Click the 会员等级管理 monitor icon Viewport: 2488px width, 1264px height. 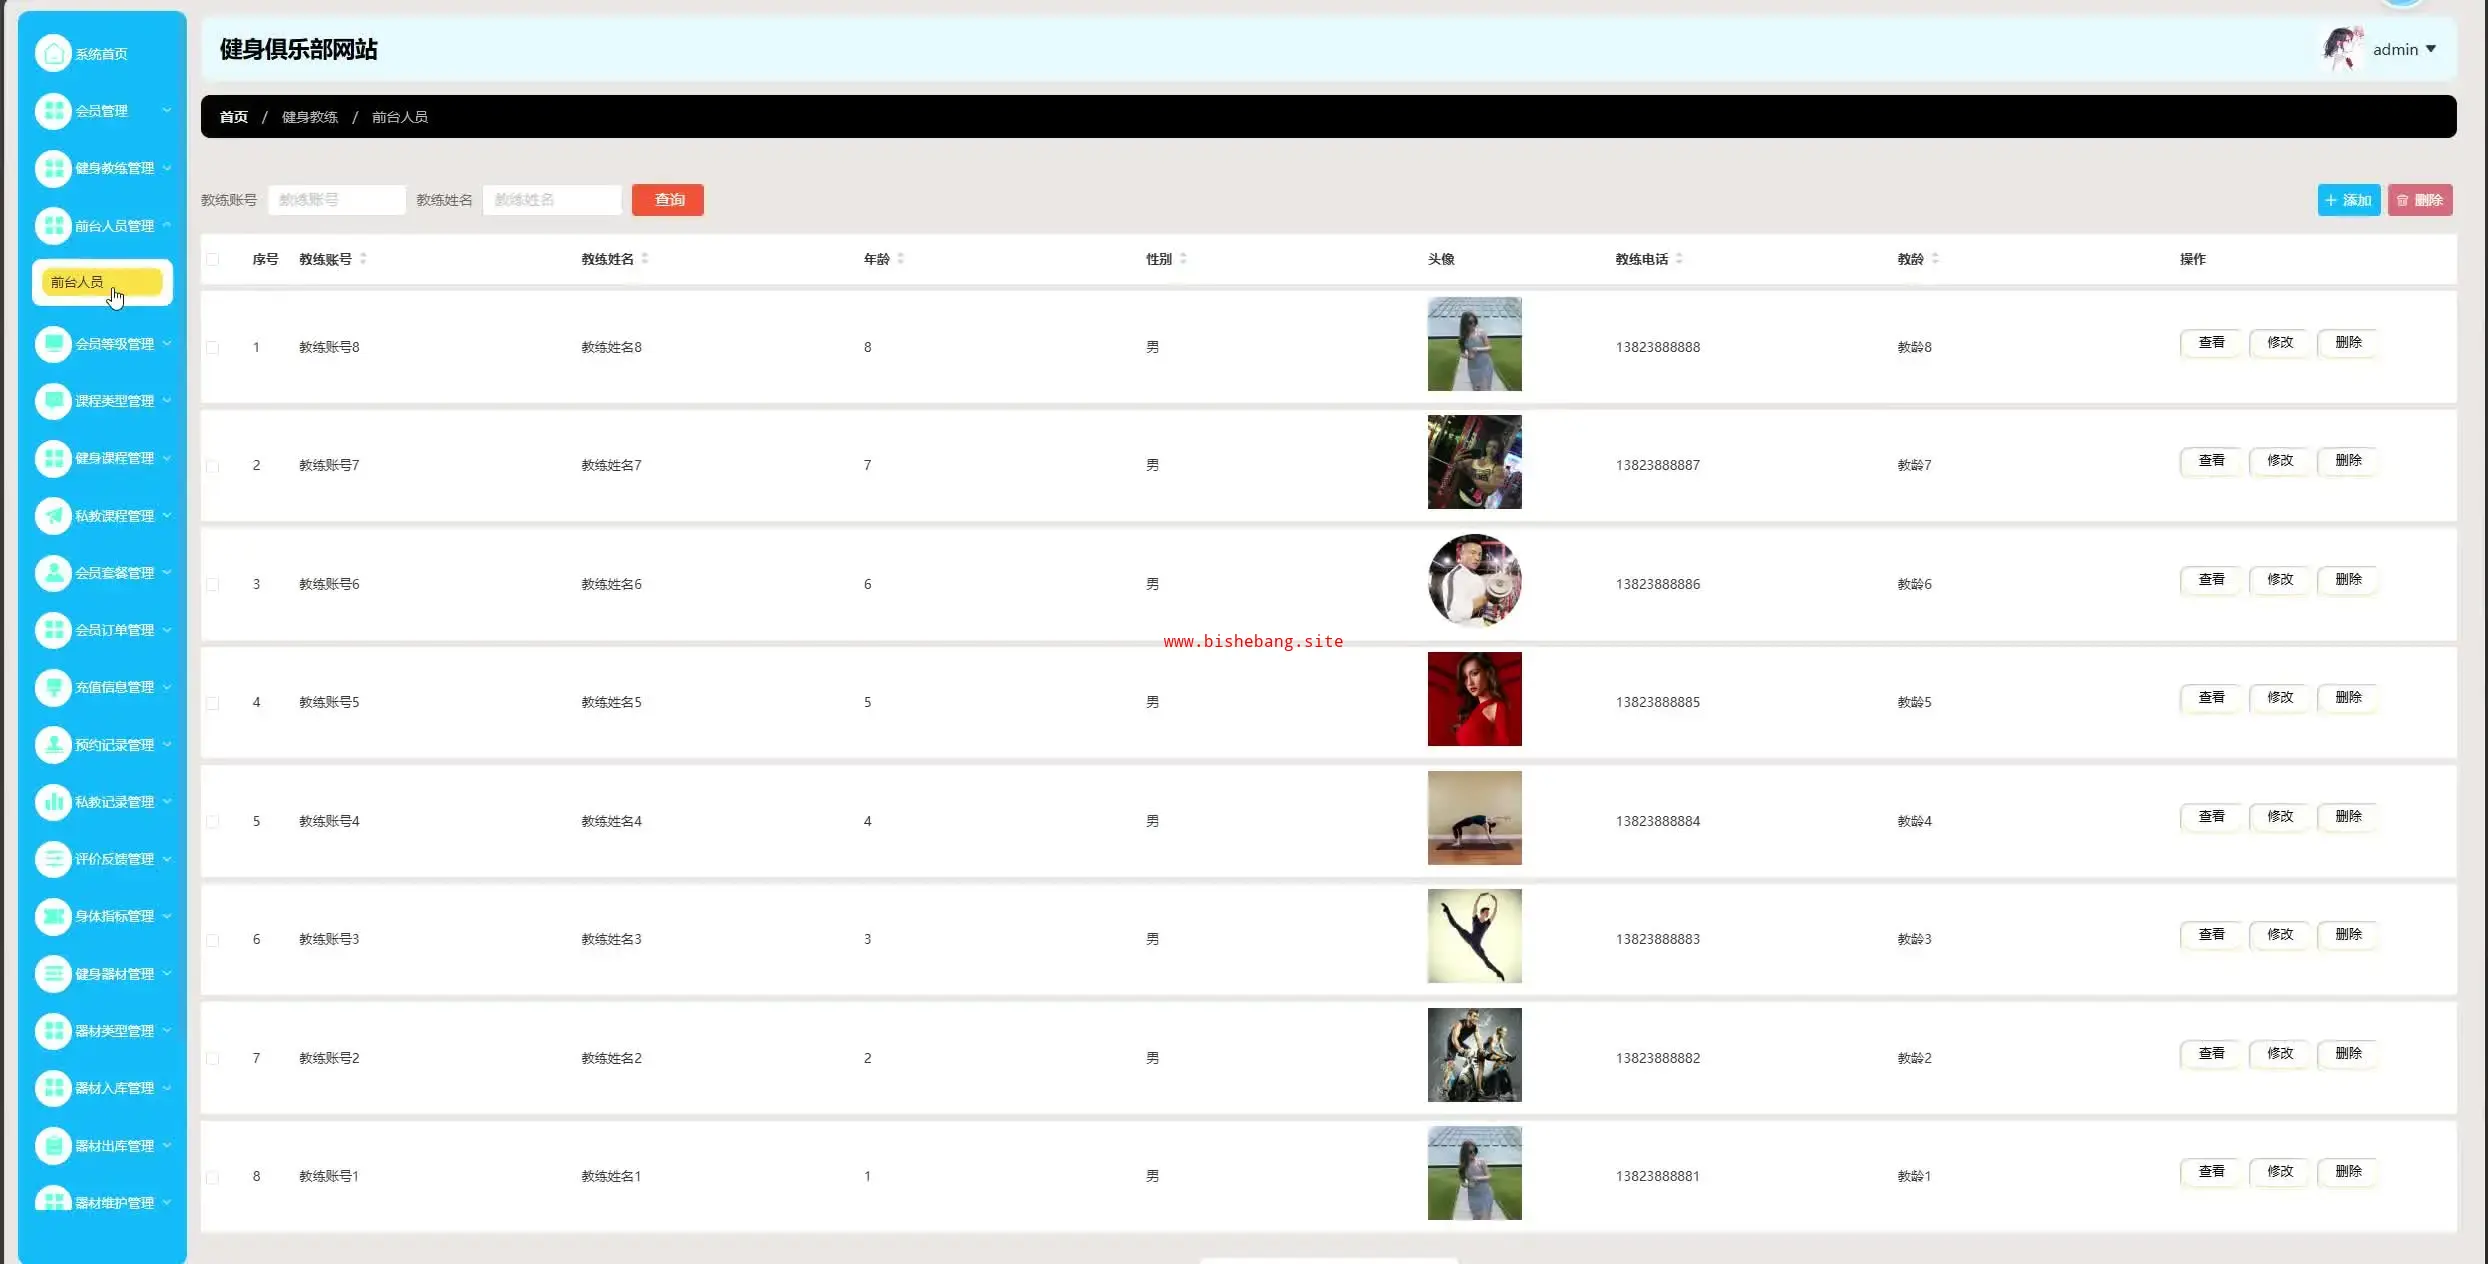tap(53, 343)
